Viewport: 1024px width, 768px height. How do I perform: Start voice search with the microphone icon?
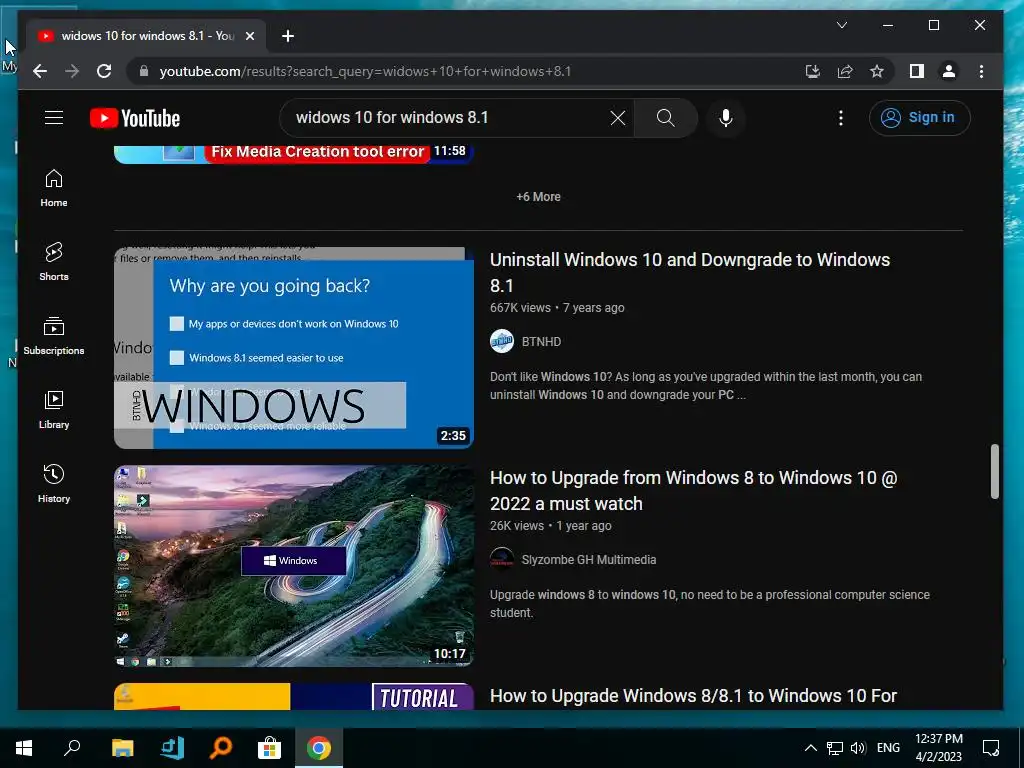pyautogui.click(x=726, y=118)
